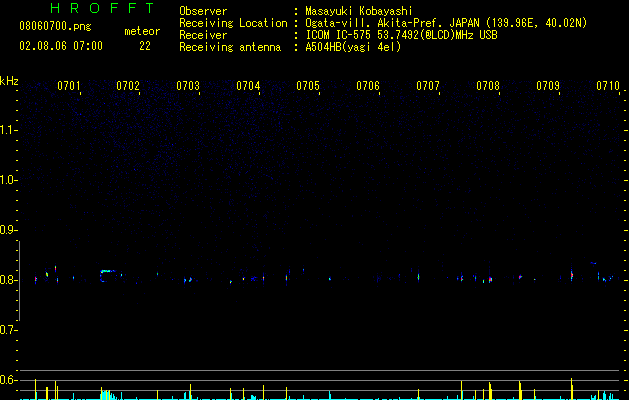Image resolution: width=629 pixels, height=400 pixels.
Task: Click the 0.7 frequency axis label
Action: (7, 330)
